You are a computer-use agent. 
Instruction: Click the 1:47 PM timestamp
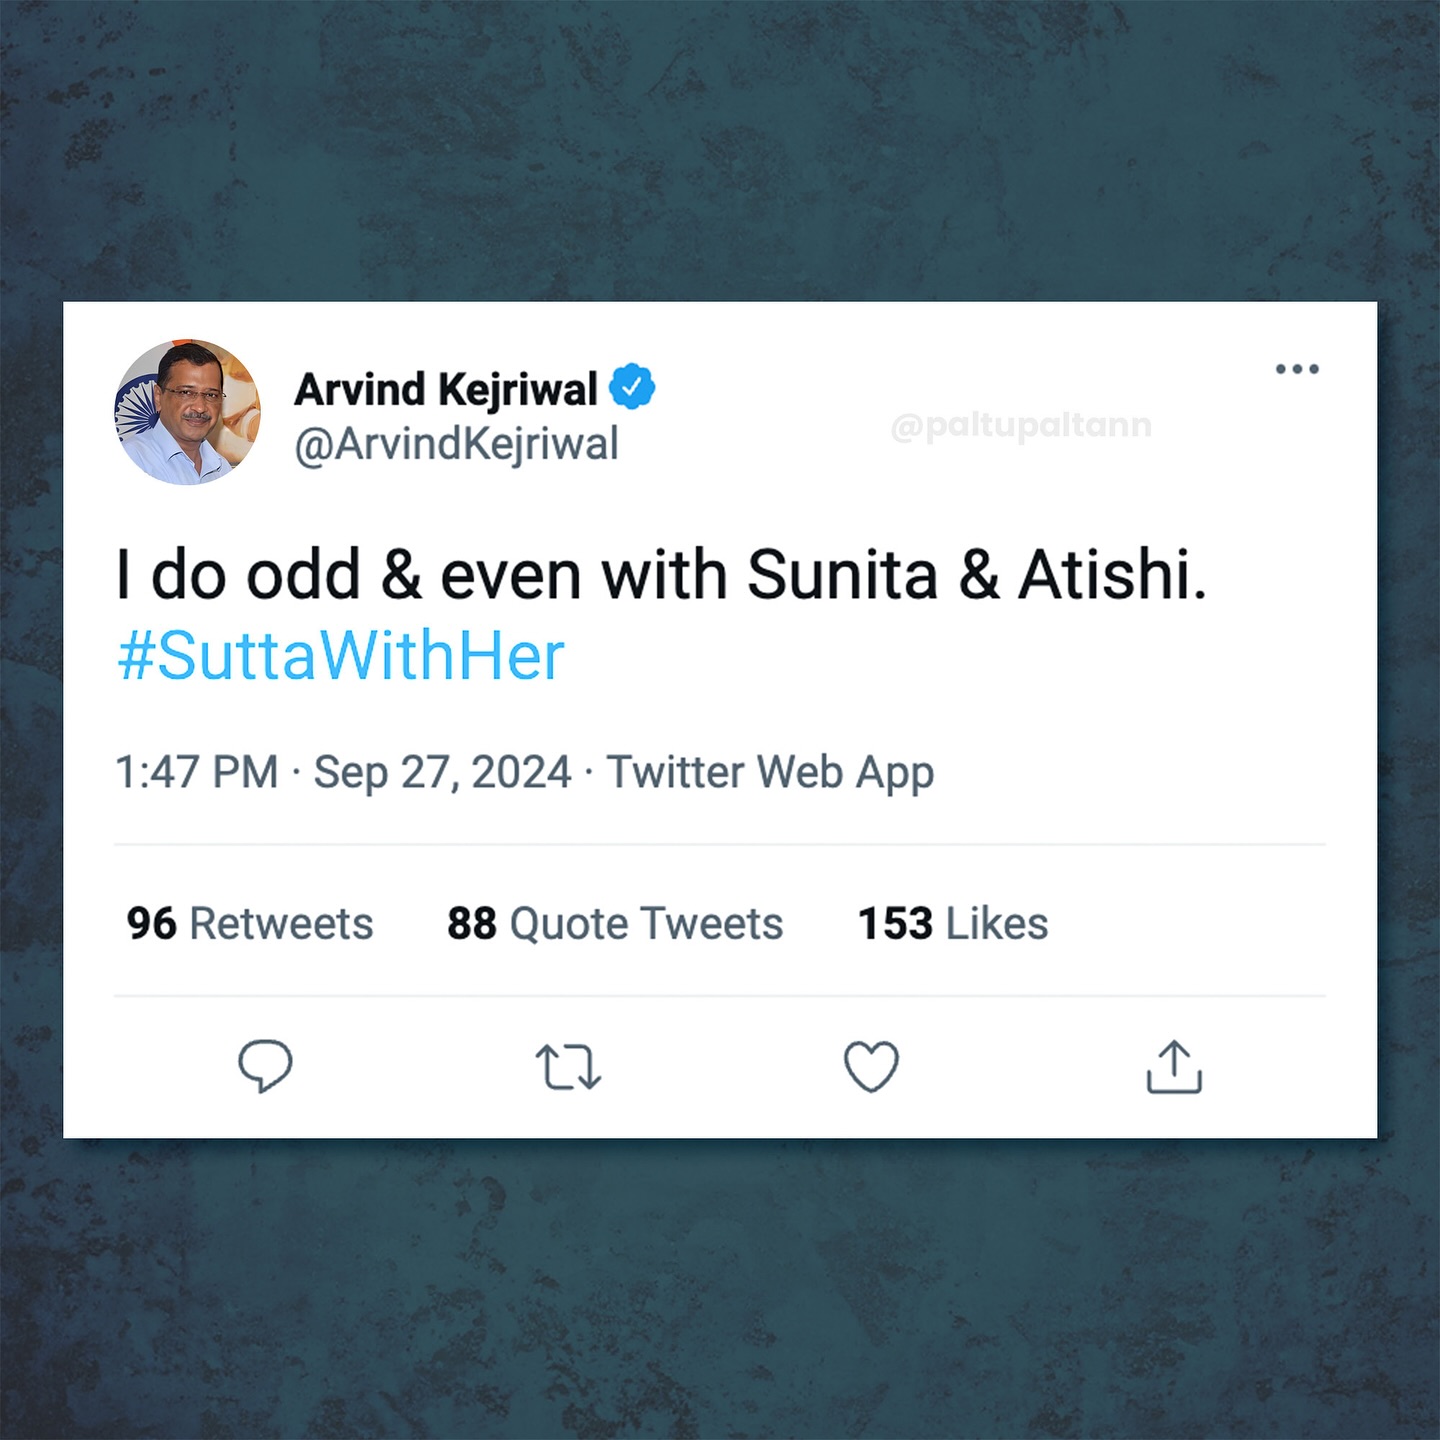click(197, 772)
